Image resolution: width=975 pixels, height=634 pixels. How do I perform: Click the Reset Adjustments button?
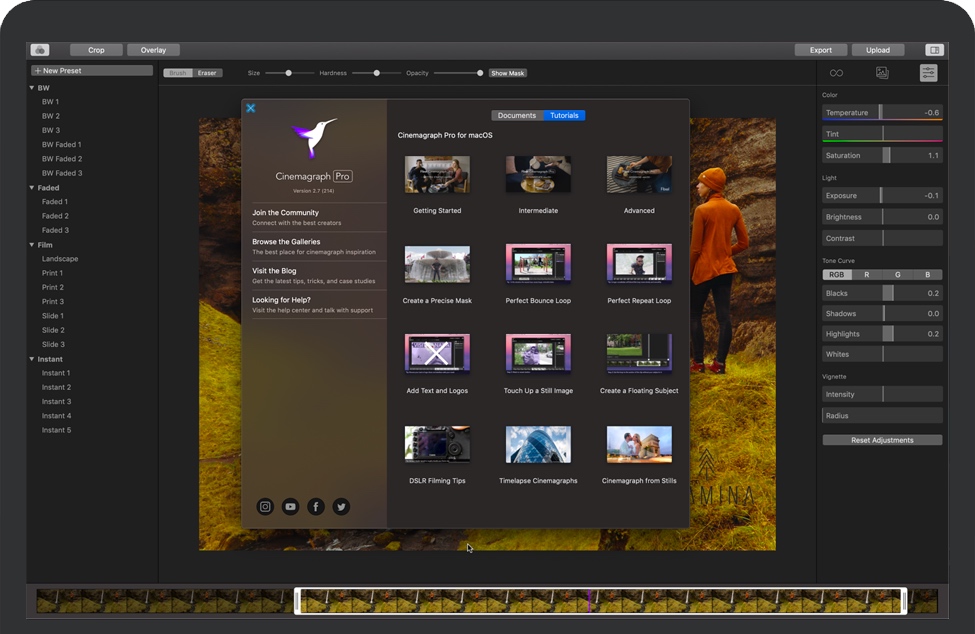coord(882,440)
